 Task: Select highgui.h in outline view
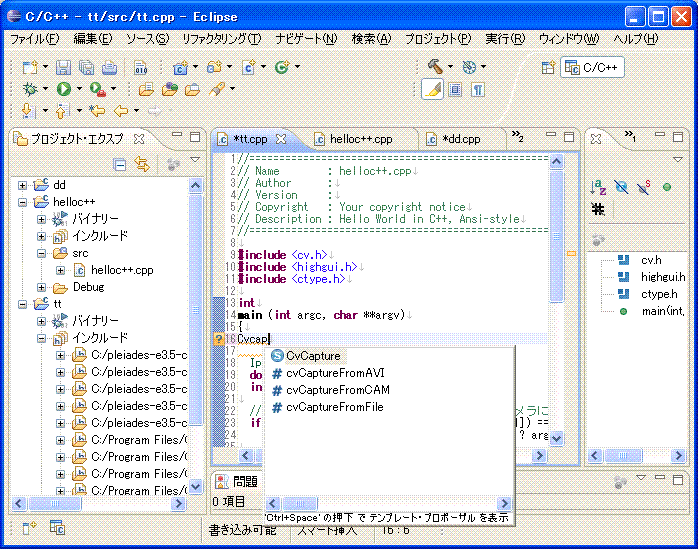pos(663,277)
